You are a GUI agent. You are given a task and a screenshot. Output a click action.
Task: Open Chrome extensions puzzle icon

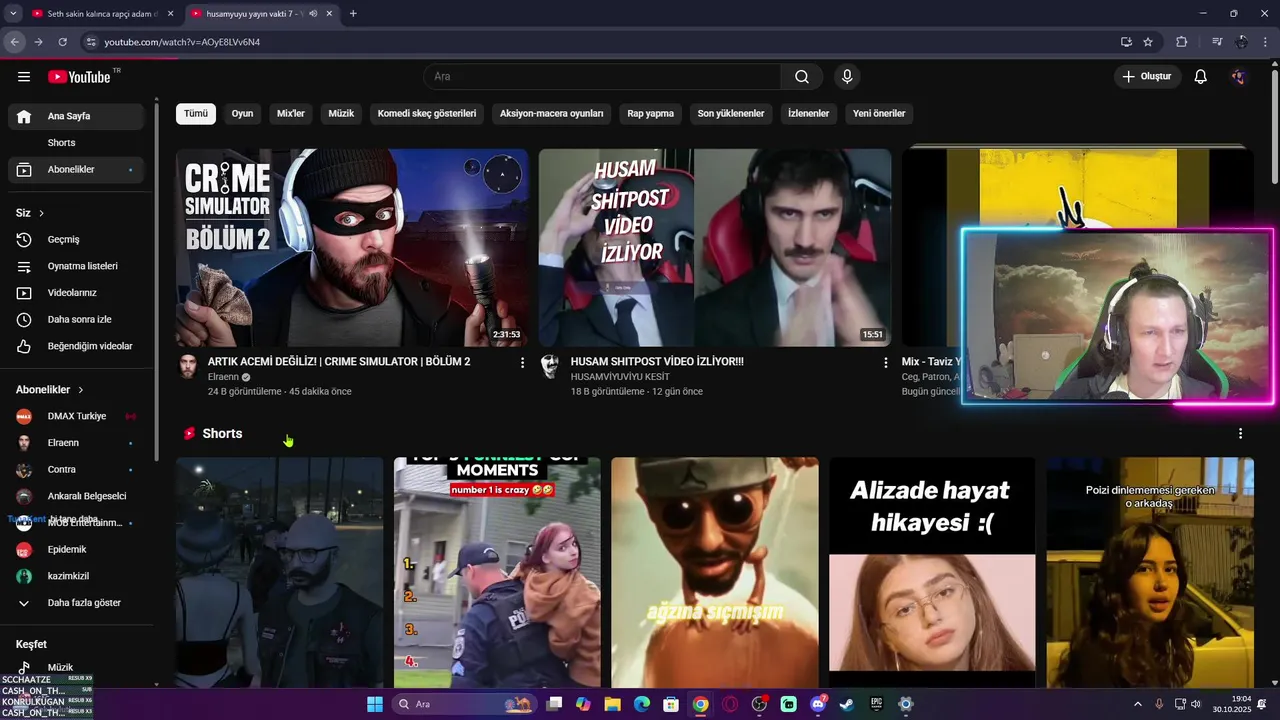pos(1181,42)
